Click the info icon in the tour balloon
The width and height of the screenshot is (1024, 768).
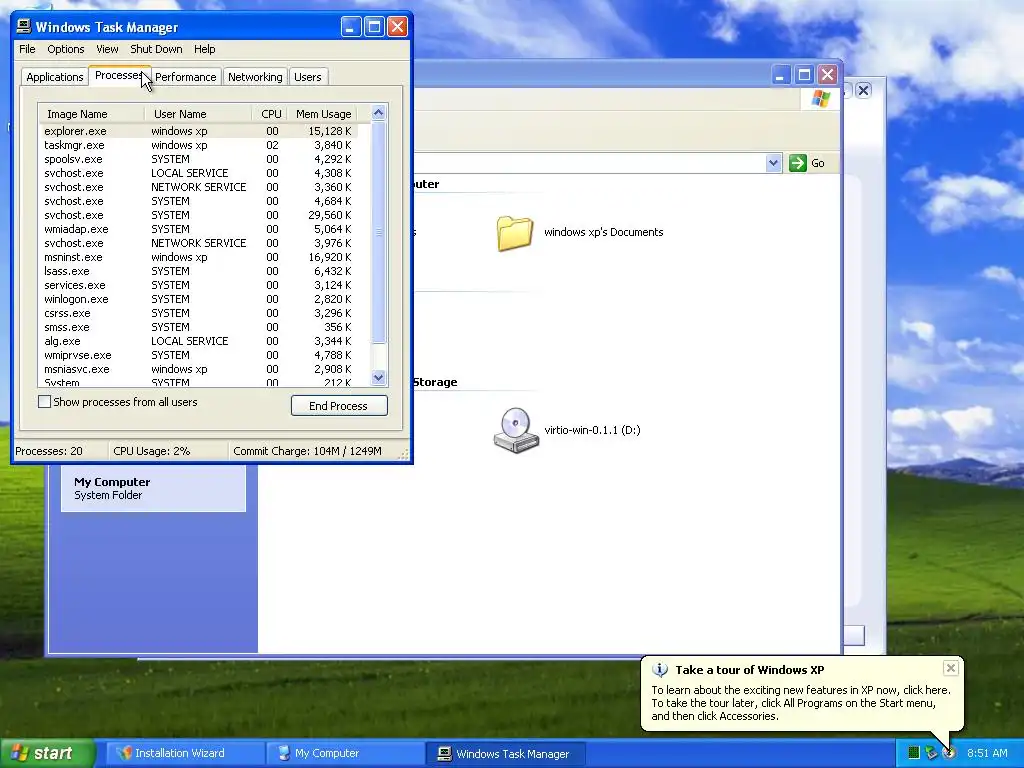(x=660, y=669)
